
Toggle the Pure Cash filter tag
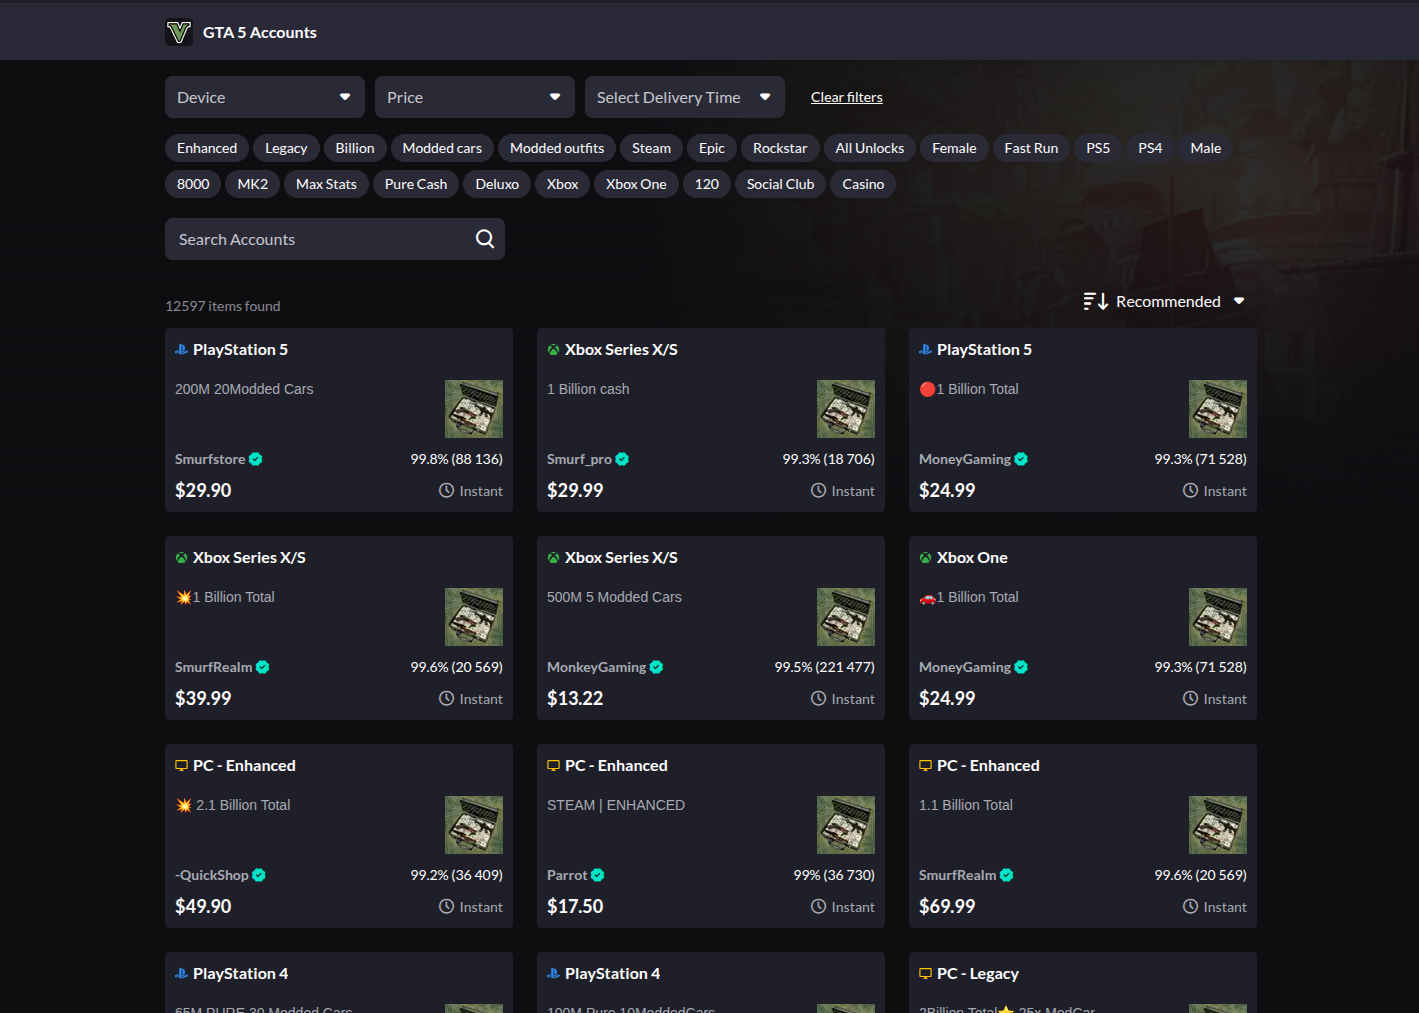point(415,184)
